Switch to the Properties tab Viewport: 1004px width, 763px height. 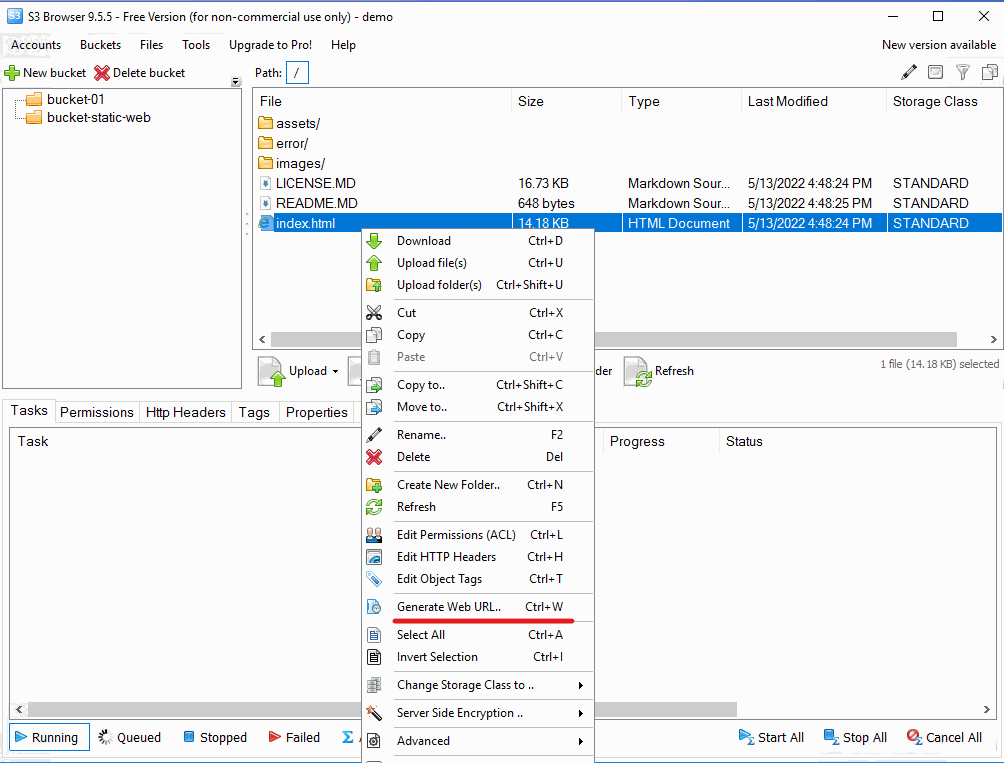[x=316, y=412]
